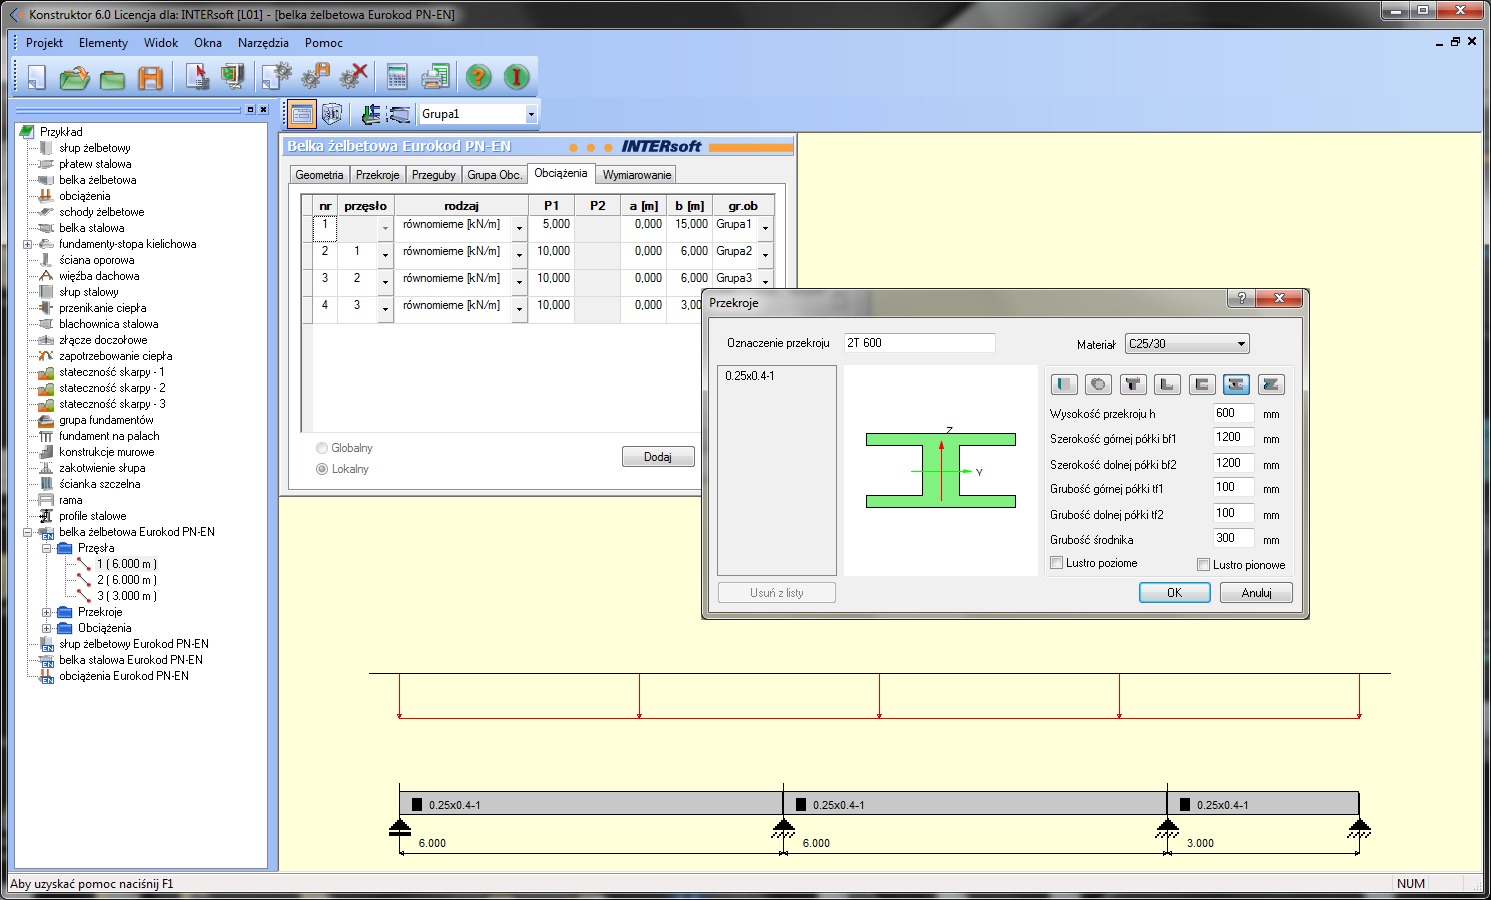Click Anuluj in the Przekroje dialog
1491x900 pixels.
coord(1256,593)
